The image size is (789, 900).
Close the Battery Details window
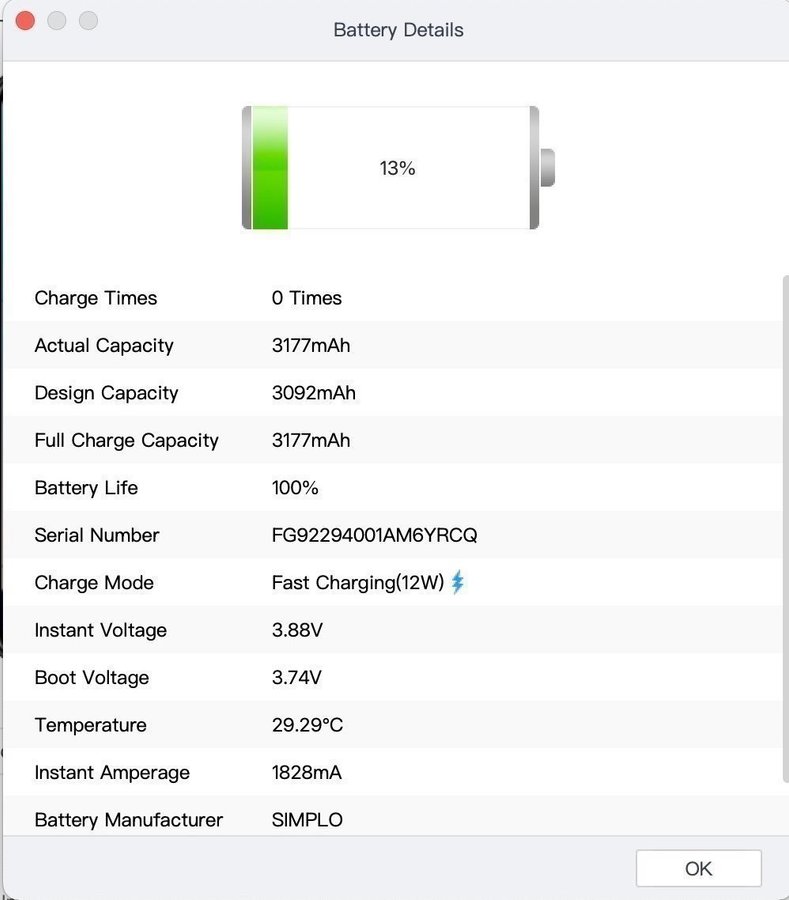coord(26,21)
